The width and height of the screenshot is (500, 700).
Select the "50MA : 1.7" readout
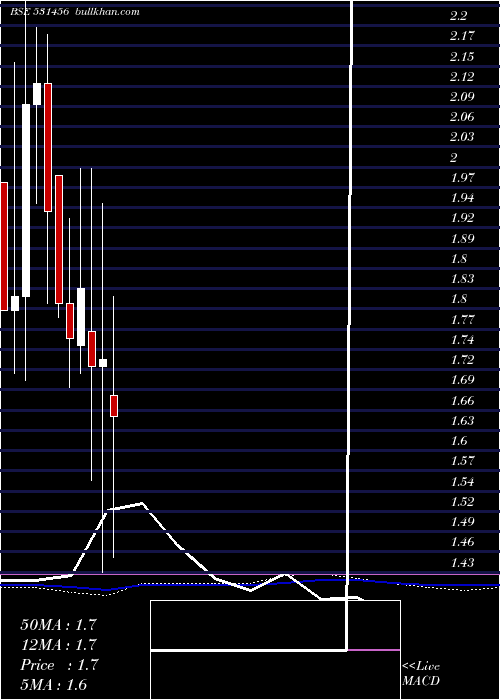58,625
